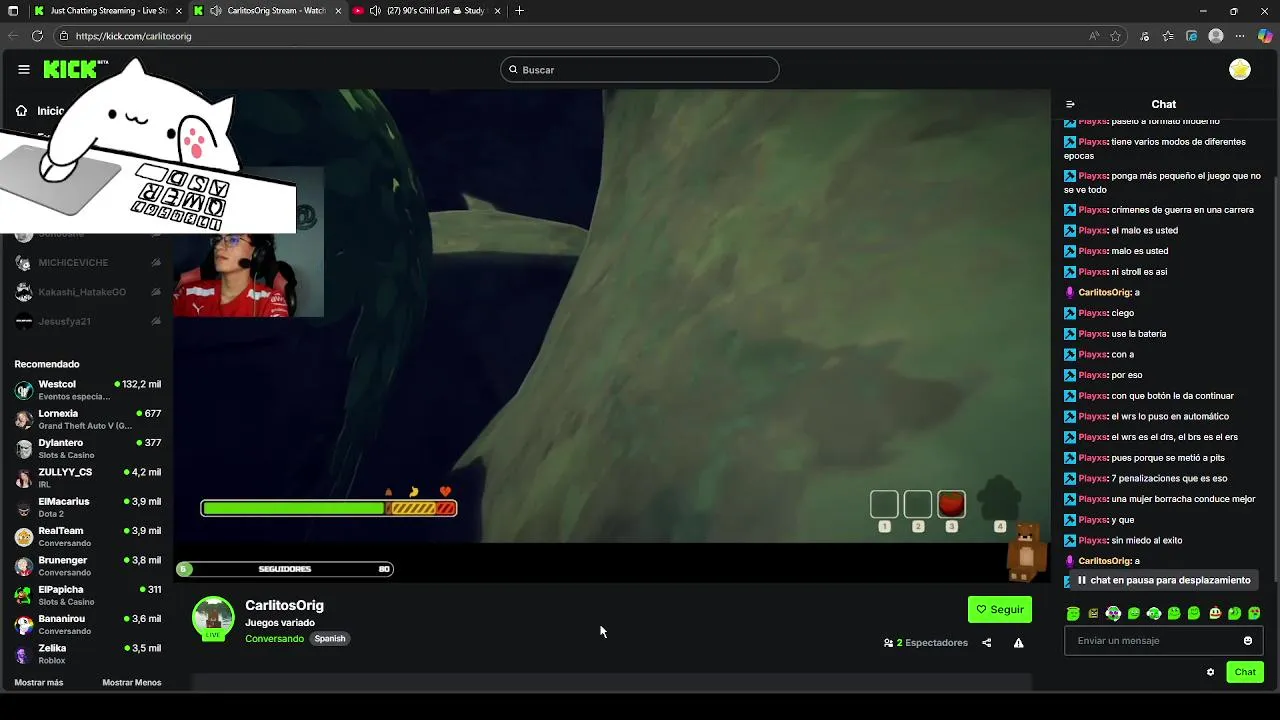Click the Seguidores follower goal progress bar
The width and height of the screenshot is (1280, 720).
coord(285,569)
